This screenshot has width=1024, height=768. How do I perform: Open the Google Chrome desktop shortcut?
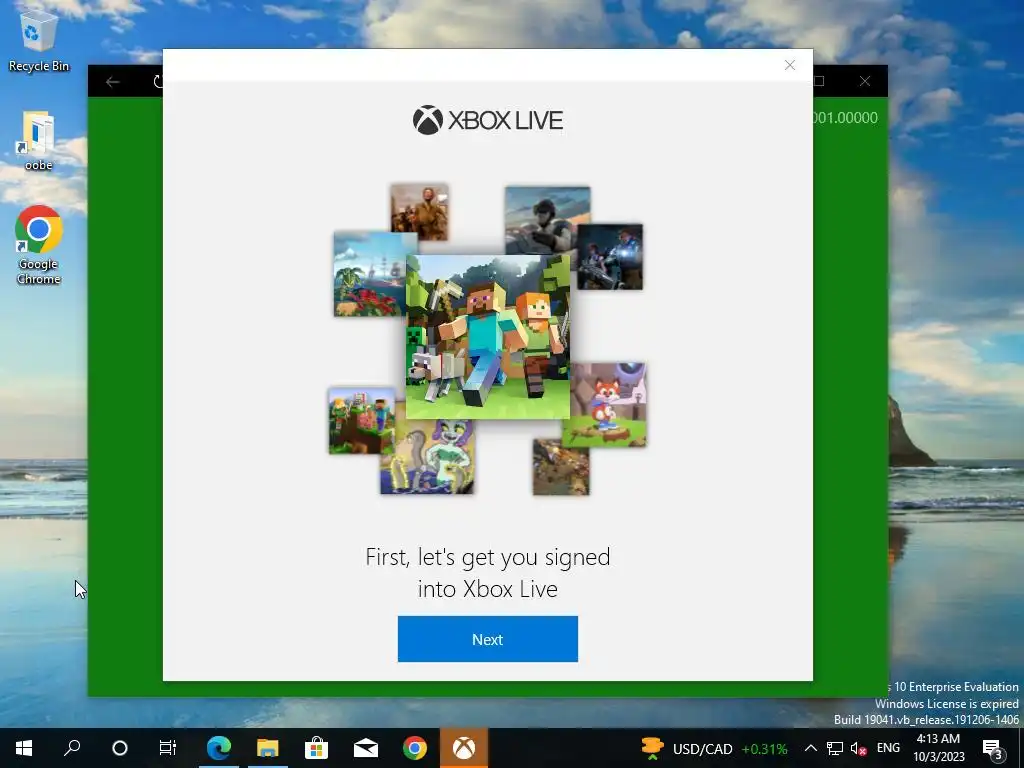pyautogui.click(x=39, y=245)
